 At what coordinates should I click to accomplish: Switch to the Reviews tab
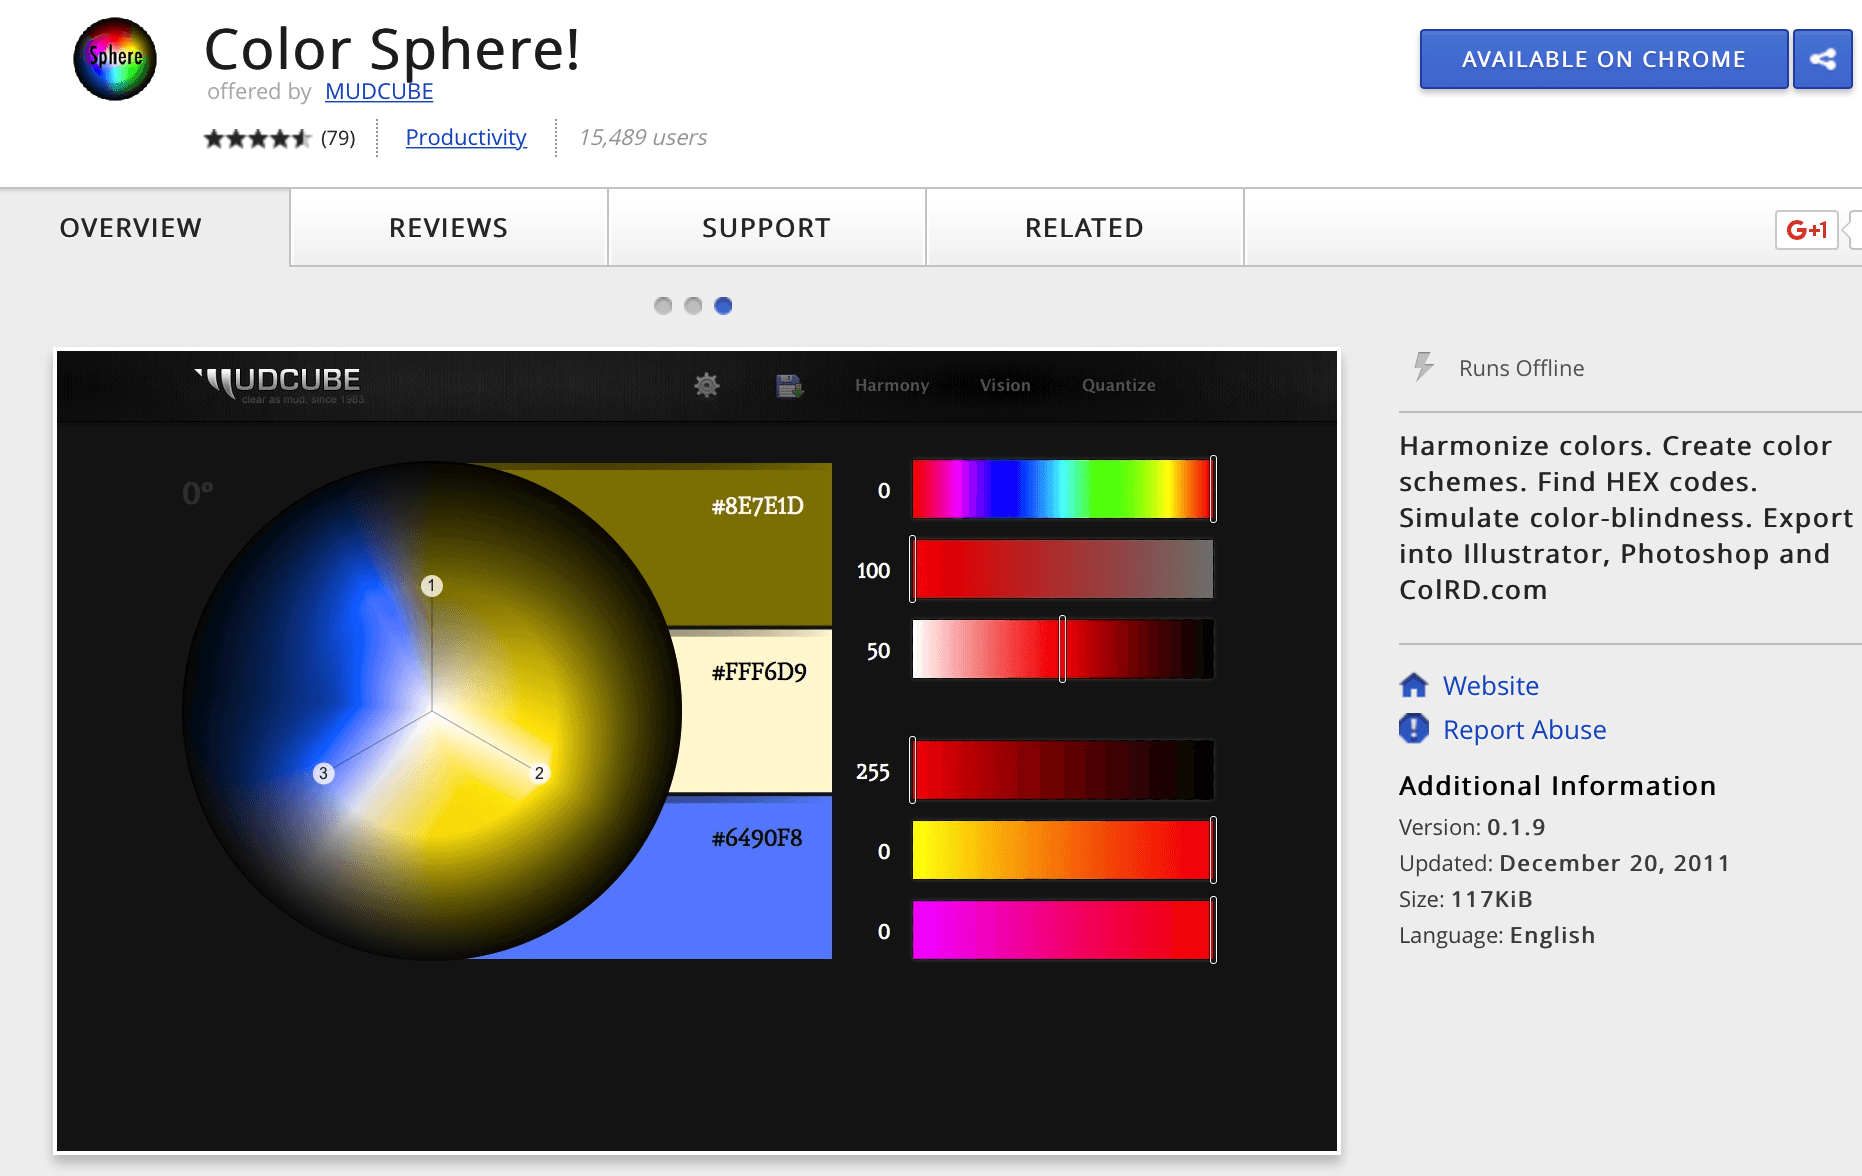[x=449, y=228]
